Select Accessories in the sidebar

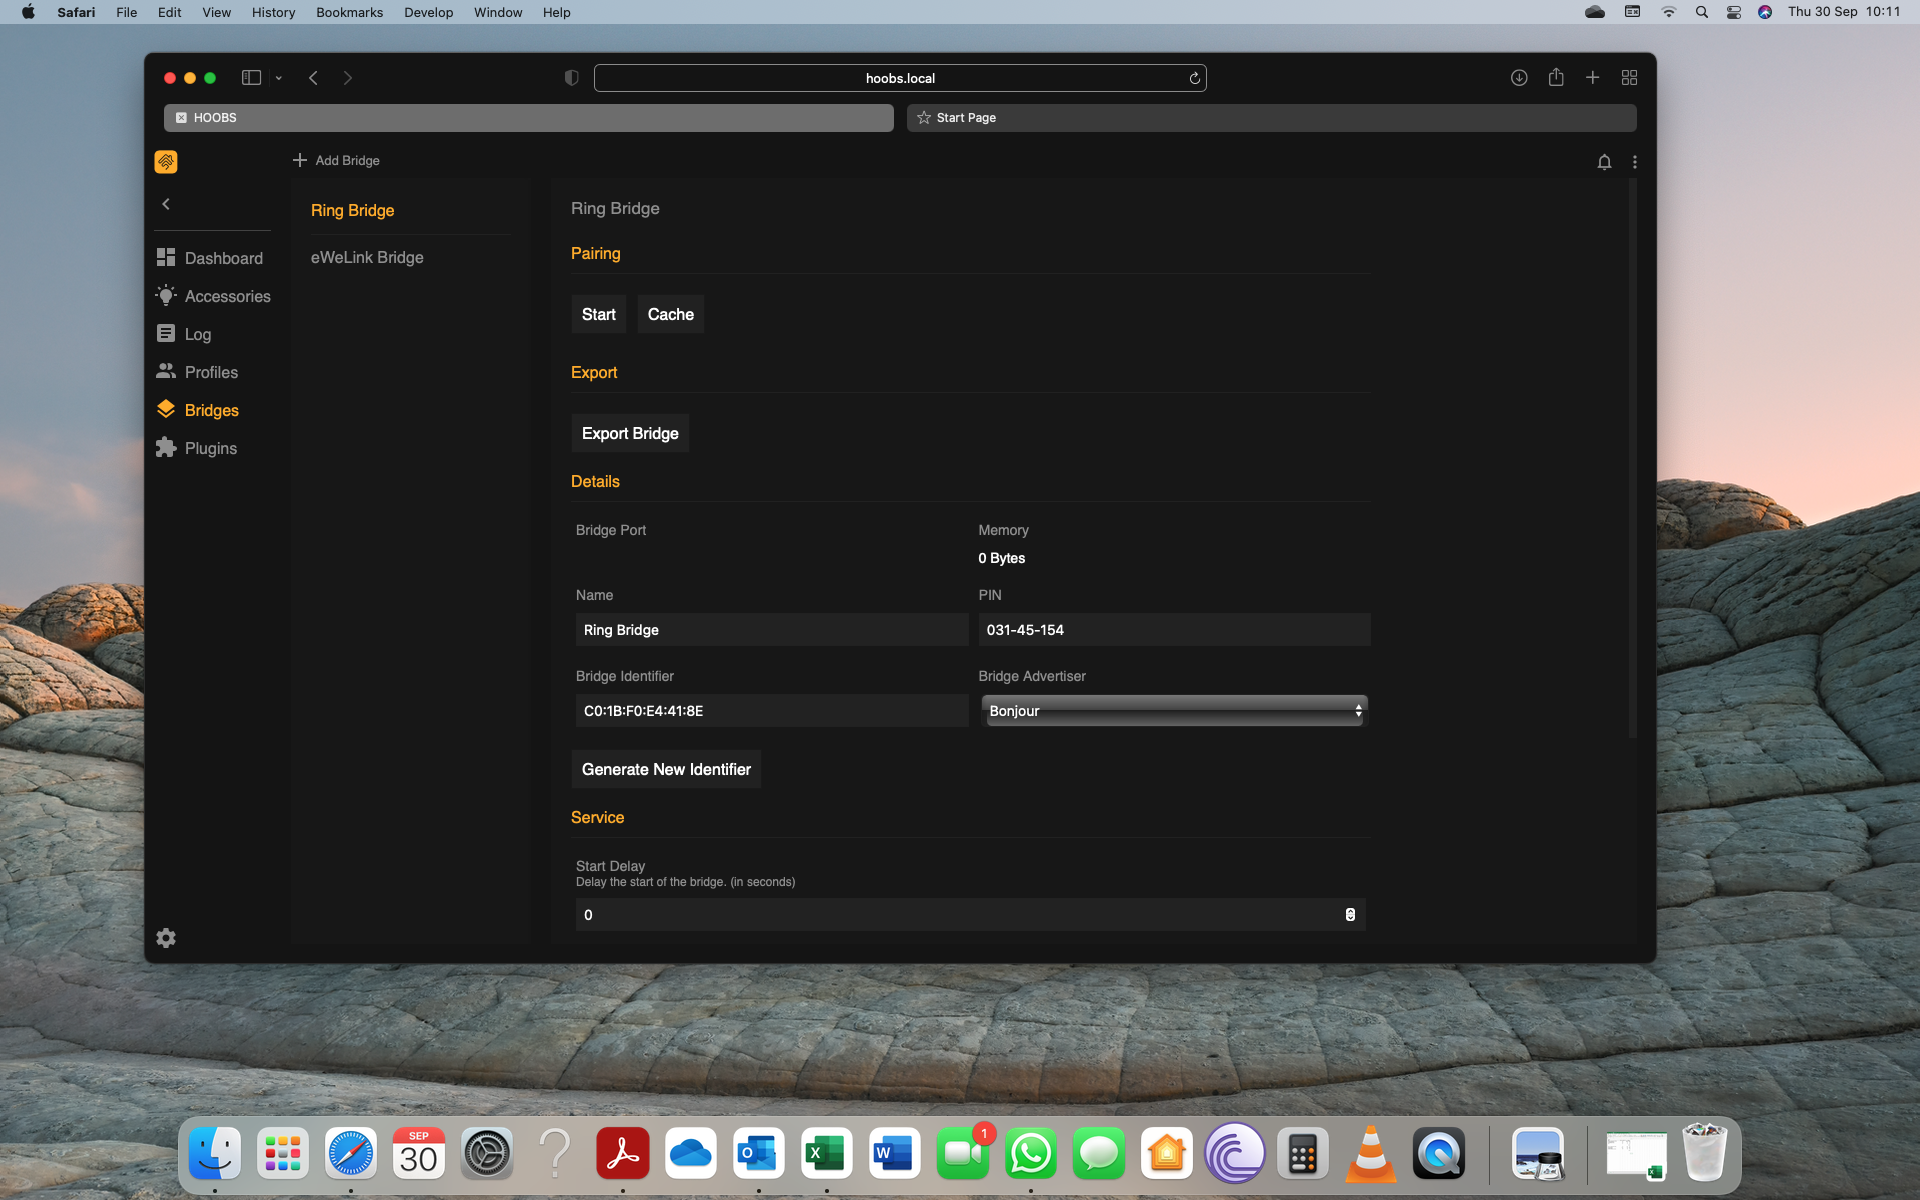(227, 296)
